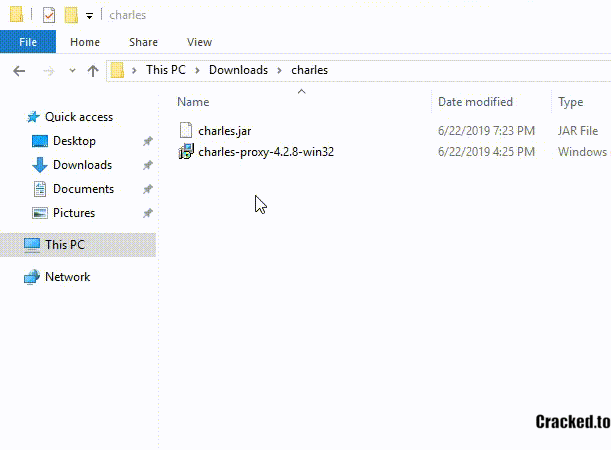Select the charles-proxy-4.2.8-win32 installer icon
The image size is (611, 450).
click(185, 152)
